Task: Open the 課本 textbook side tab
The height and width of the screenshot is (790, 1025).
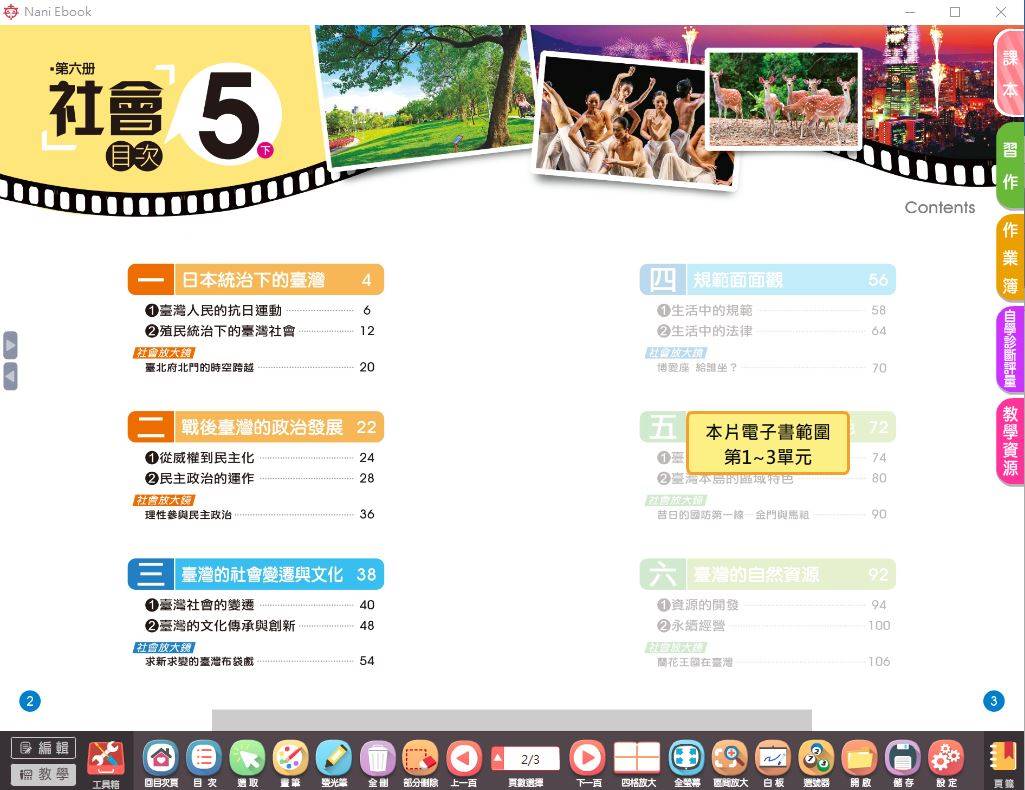Action: pos(1009,73)
